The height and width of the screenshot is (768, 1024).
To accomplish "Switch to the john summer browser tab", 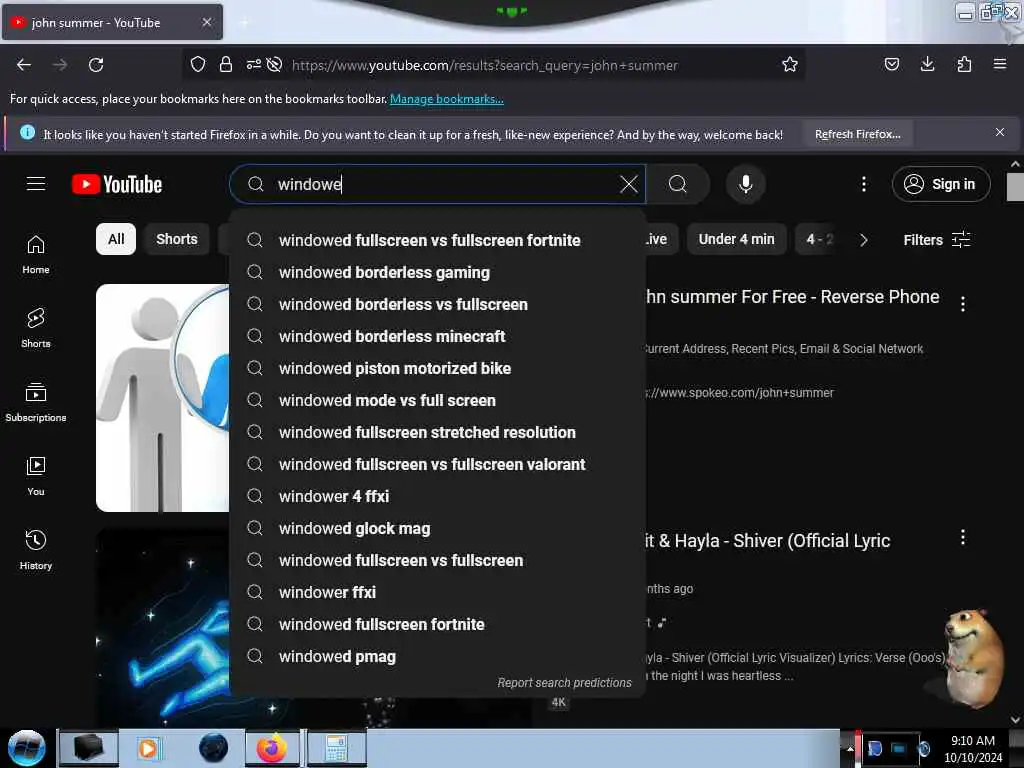I will tap(112, 22).
